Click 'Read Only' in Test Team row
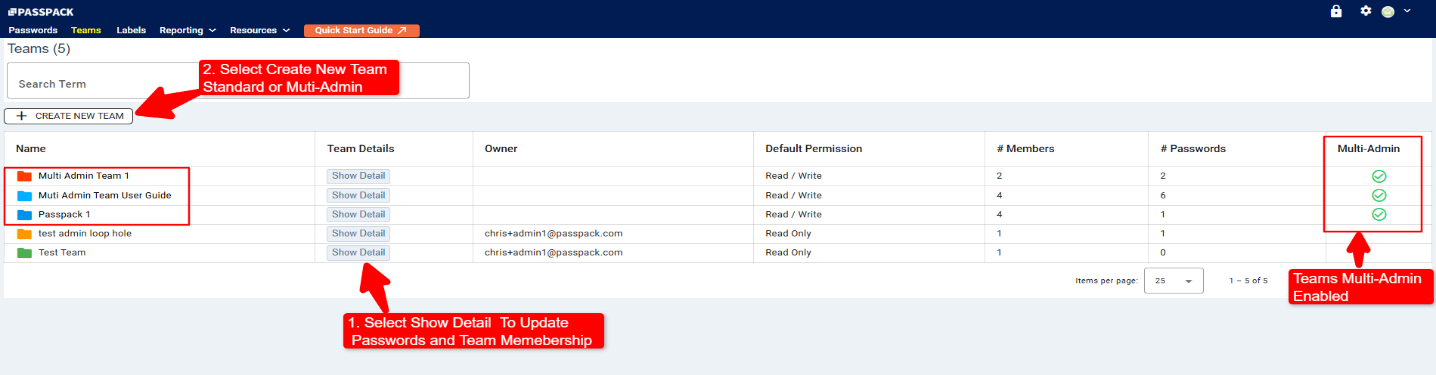 click(x=789, y=252)
